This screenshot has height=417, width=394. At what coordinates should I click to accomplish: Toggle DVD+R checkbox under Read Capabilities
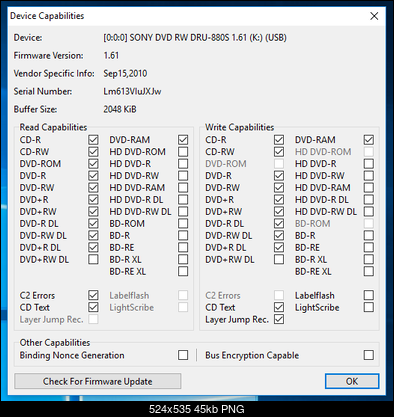(93, 200)
